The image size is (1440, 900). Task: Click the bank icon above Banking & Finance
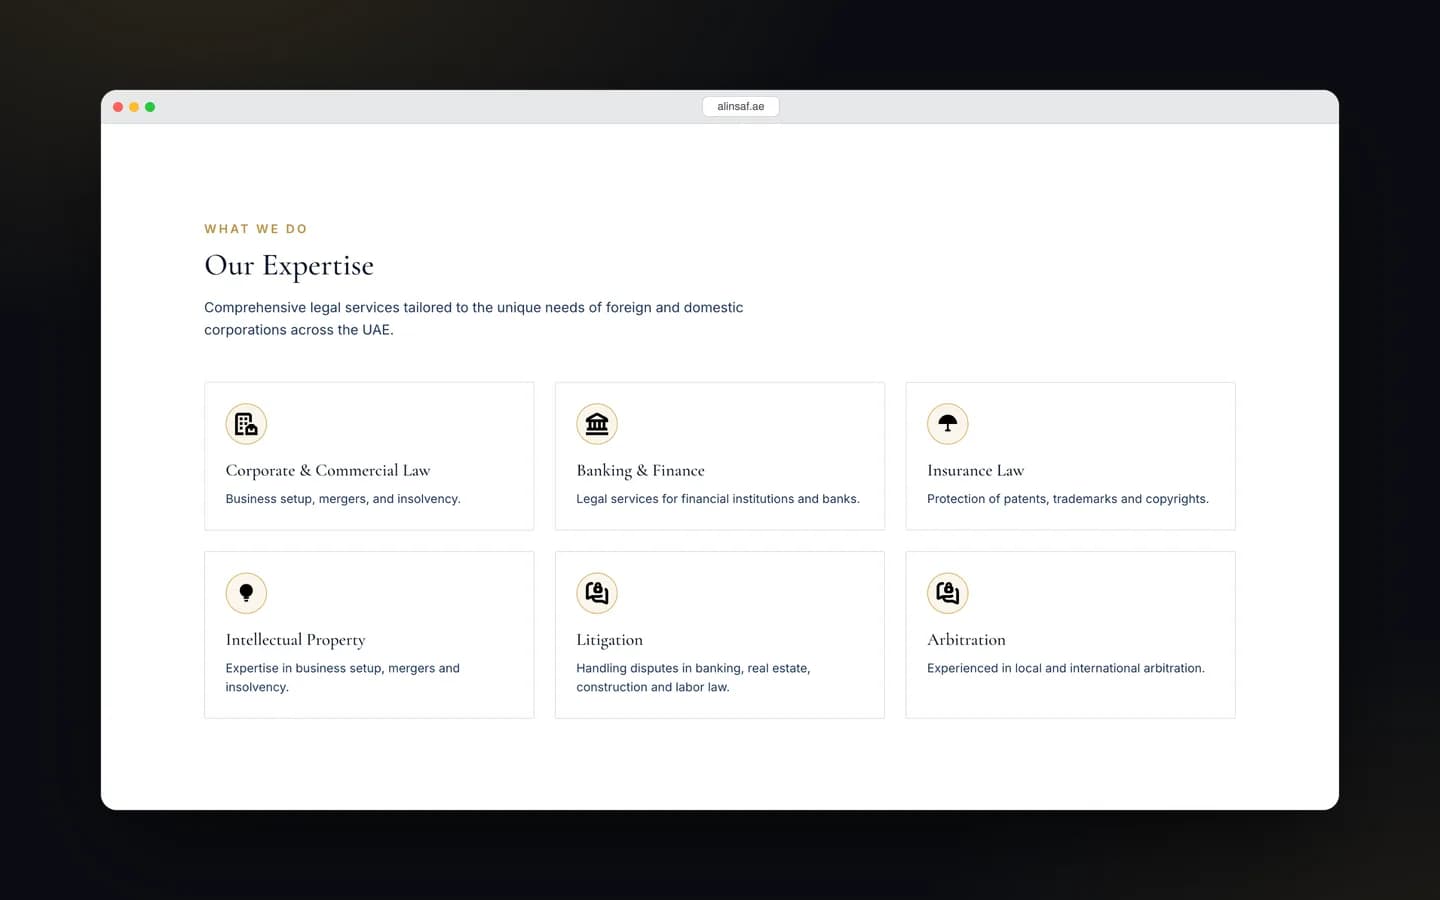pos(597,424)
